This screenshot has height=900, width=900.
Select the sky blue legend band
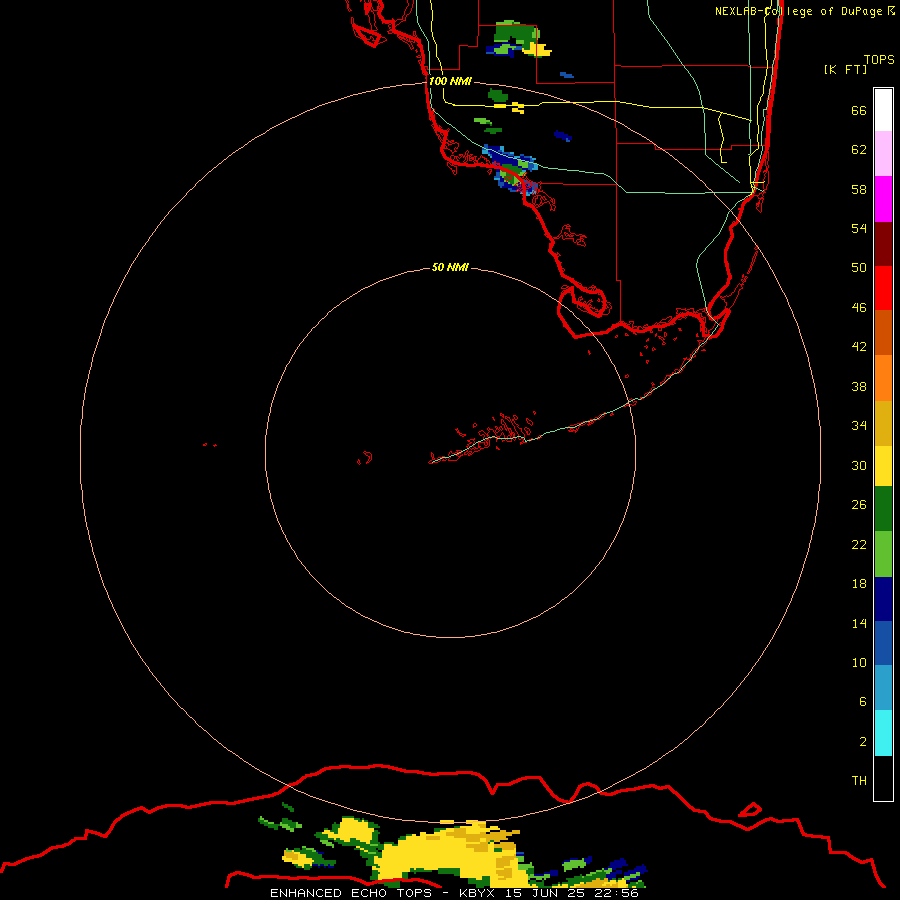click(883, 688)
